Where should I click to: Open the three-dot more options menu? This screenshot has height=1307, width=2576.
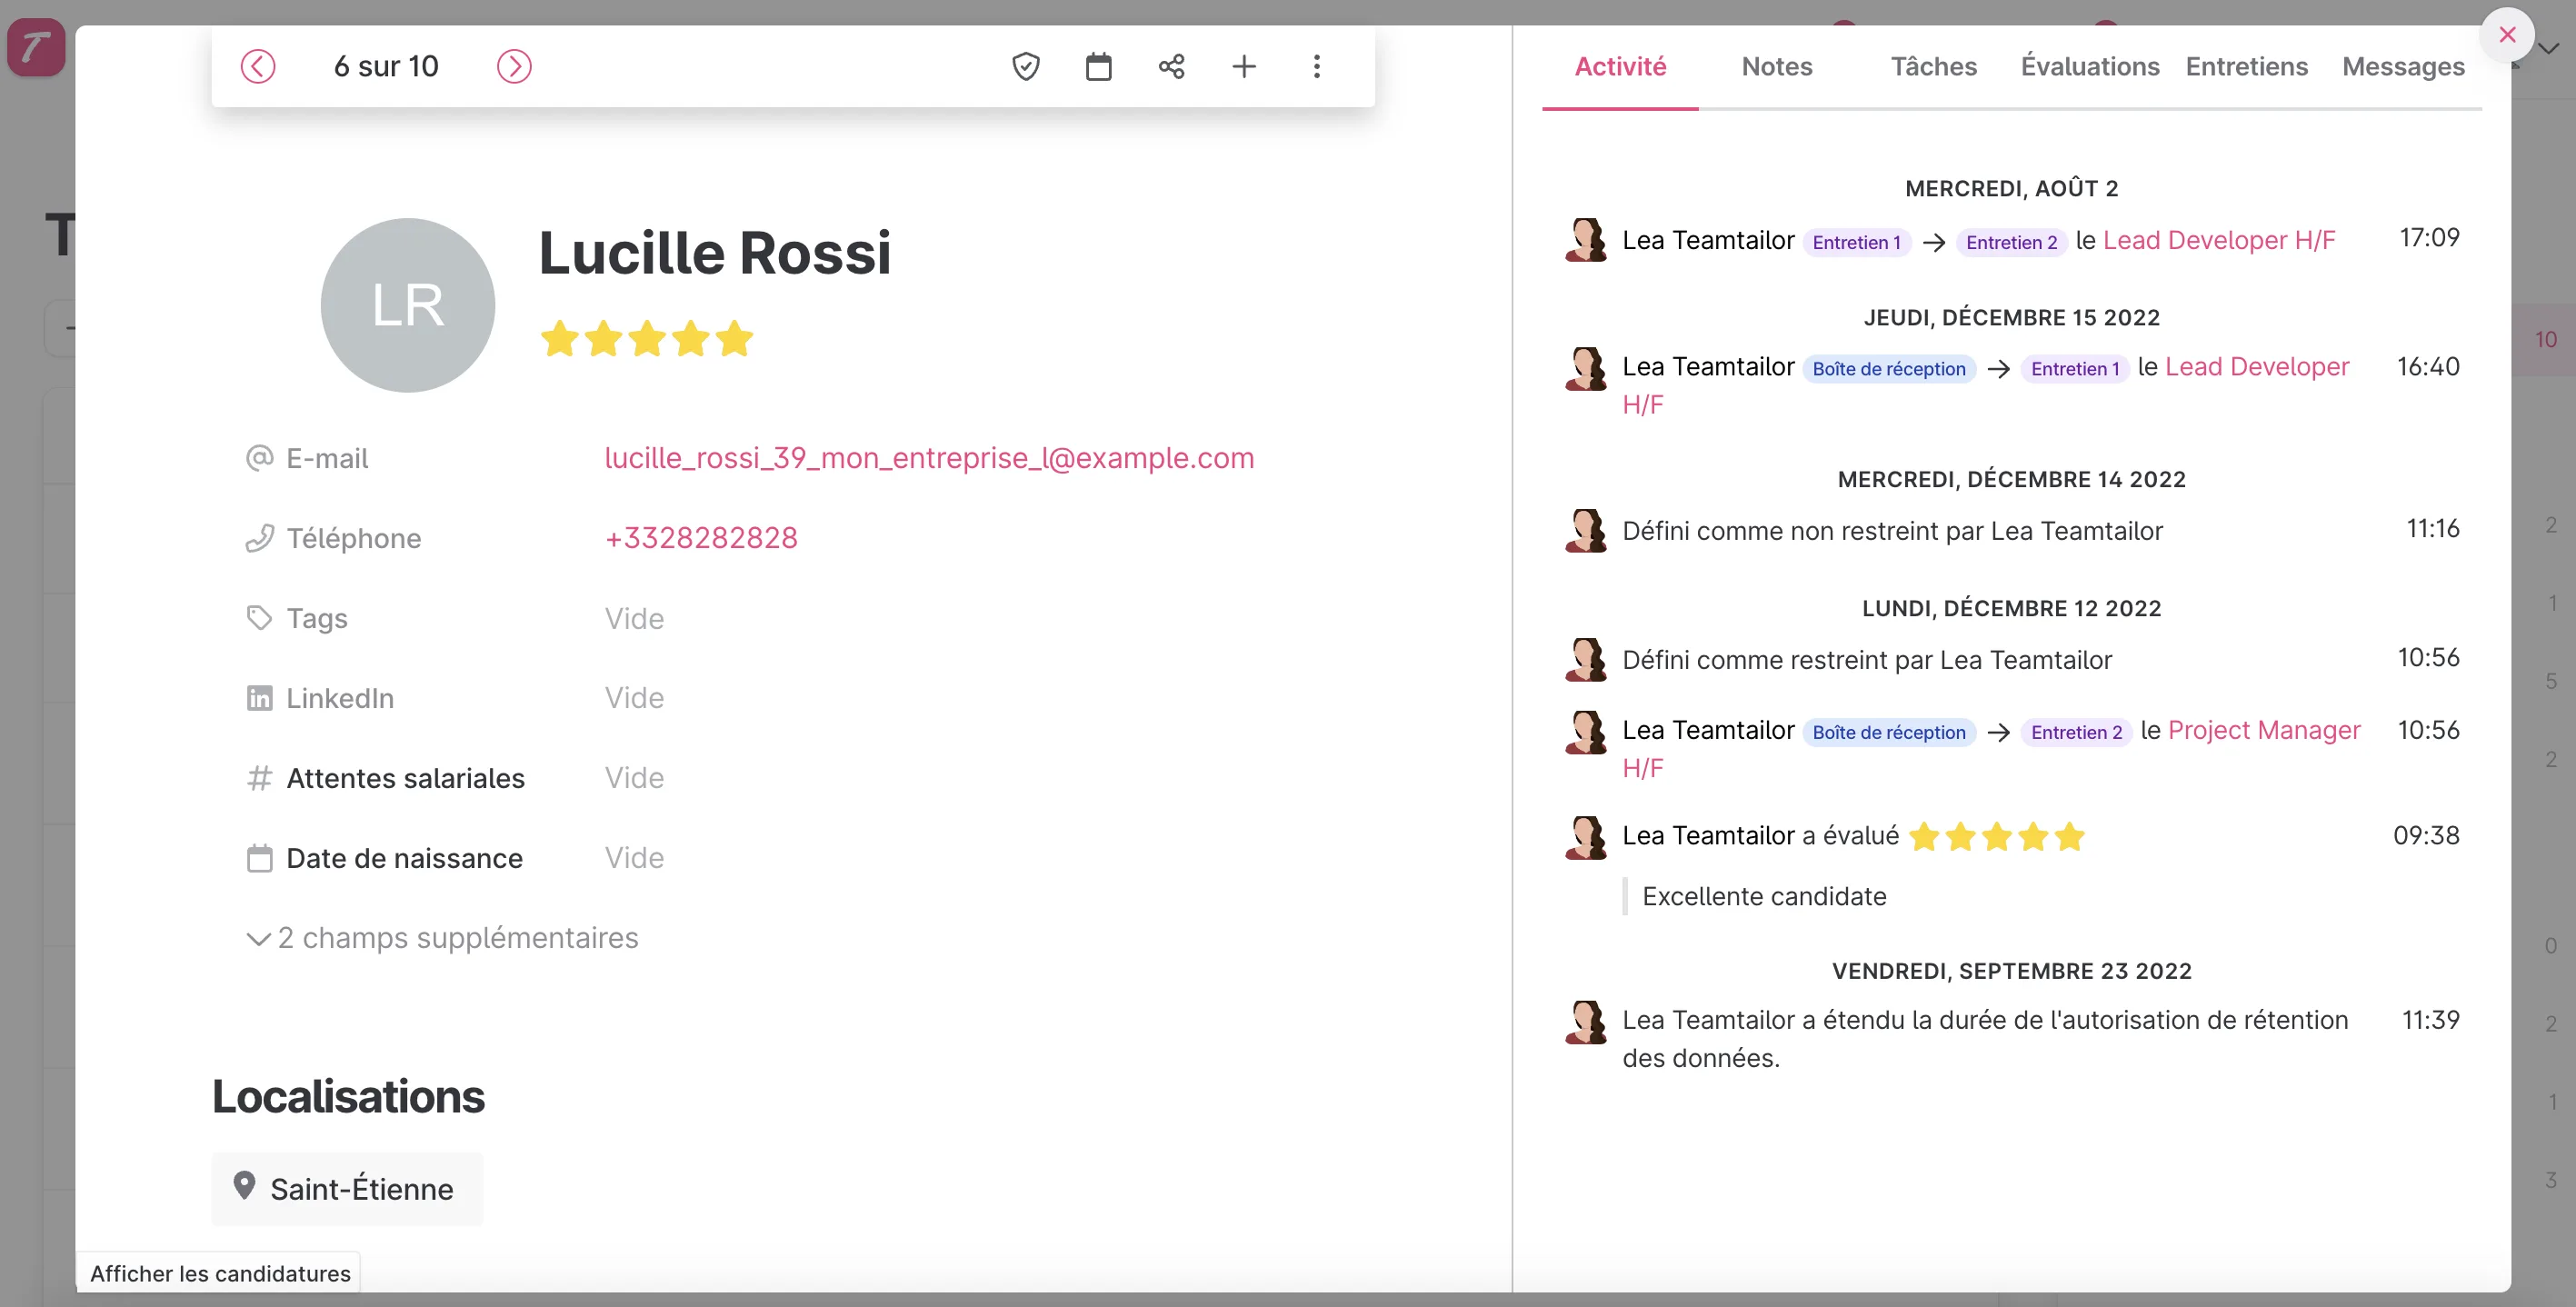(x=1317, y=66)
